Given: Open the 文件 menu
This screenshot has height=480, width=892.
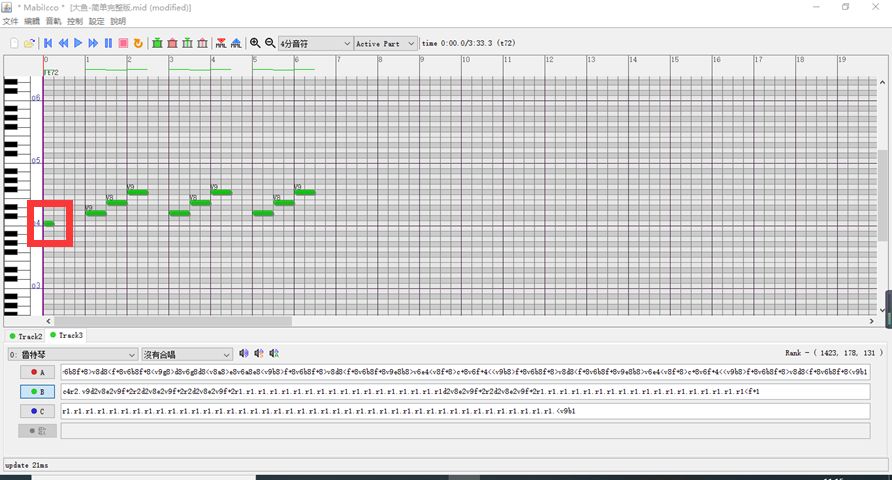Looking at the screenshot, I should (10, 21).
